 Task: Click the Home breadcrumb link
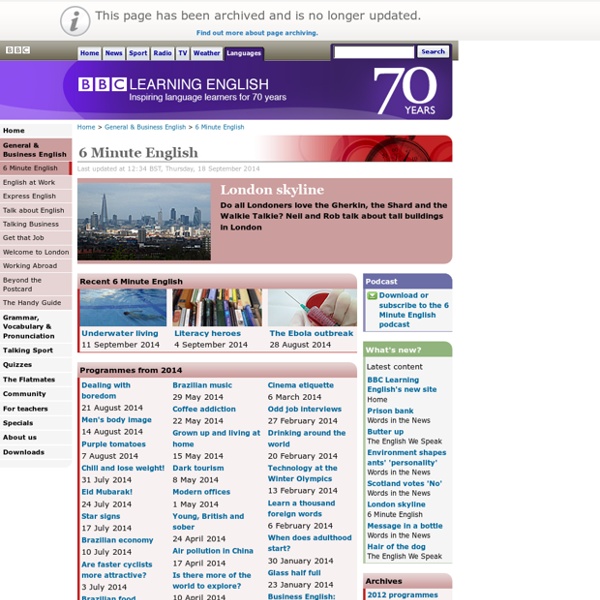(86, 127)
